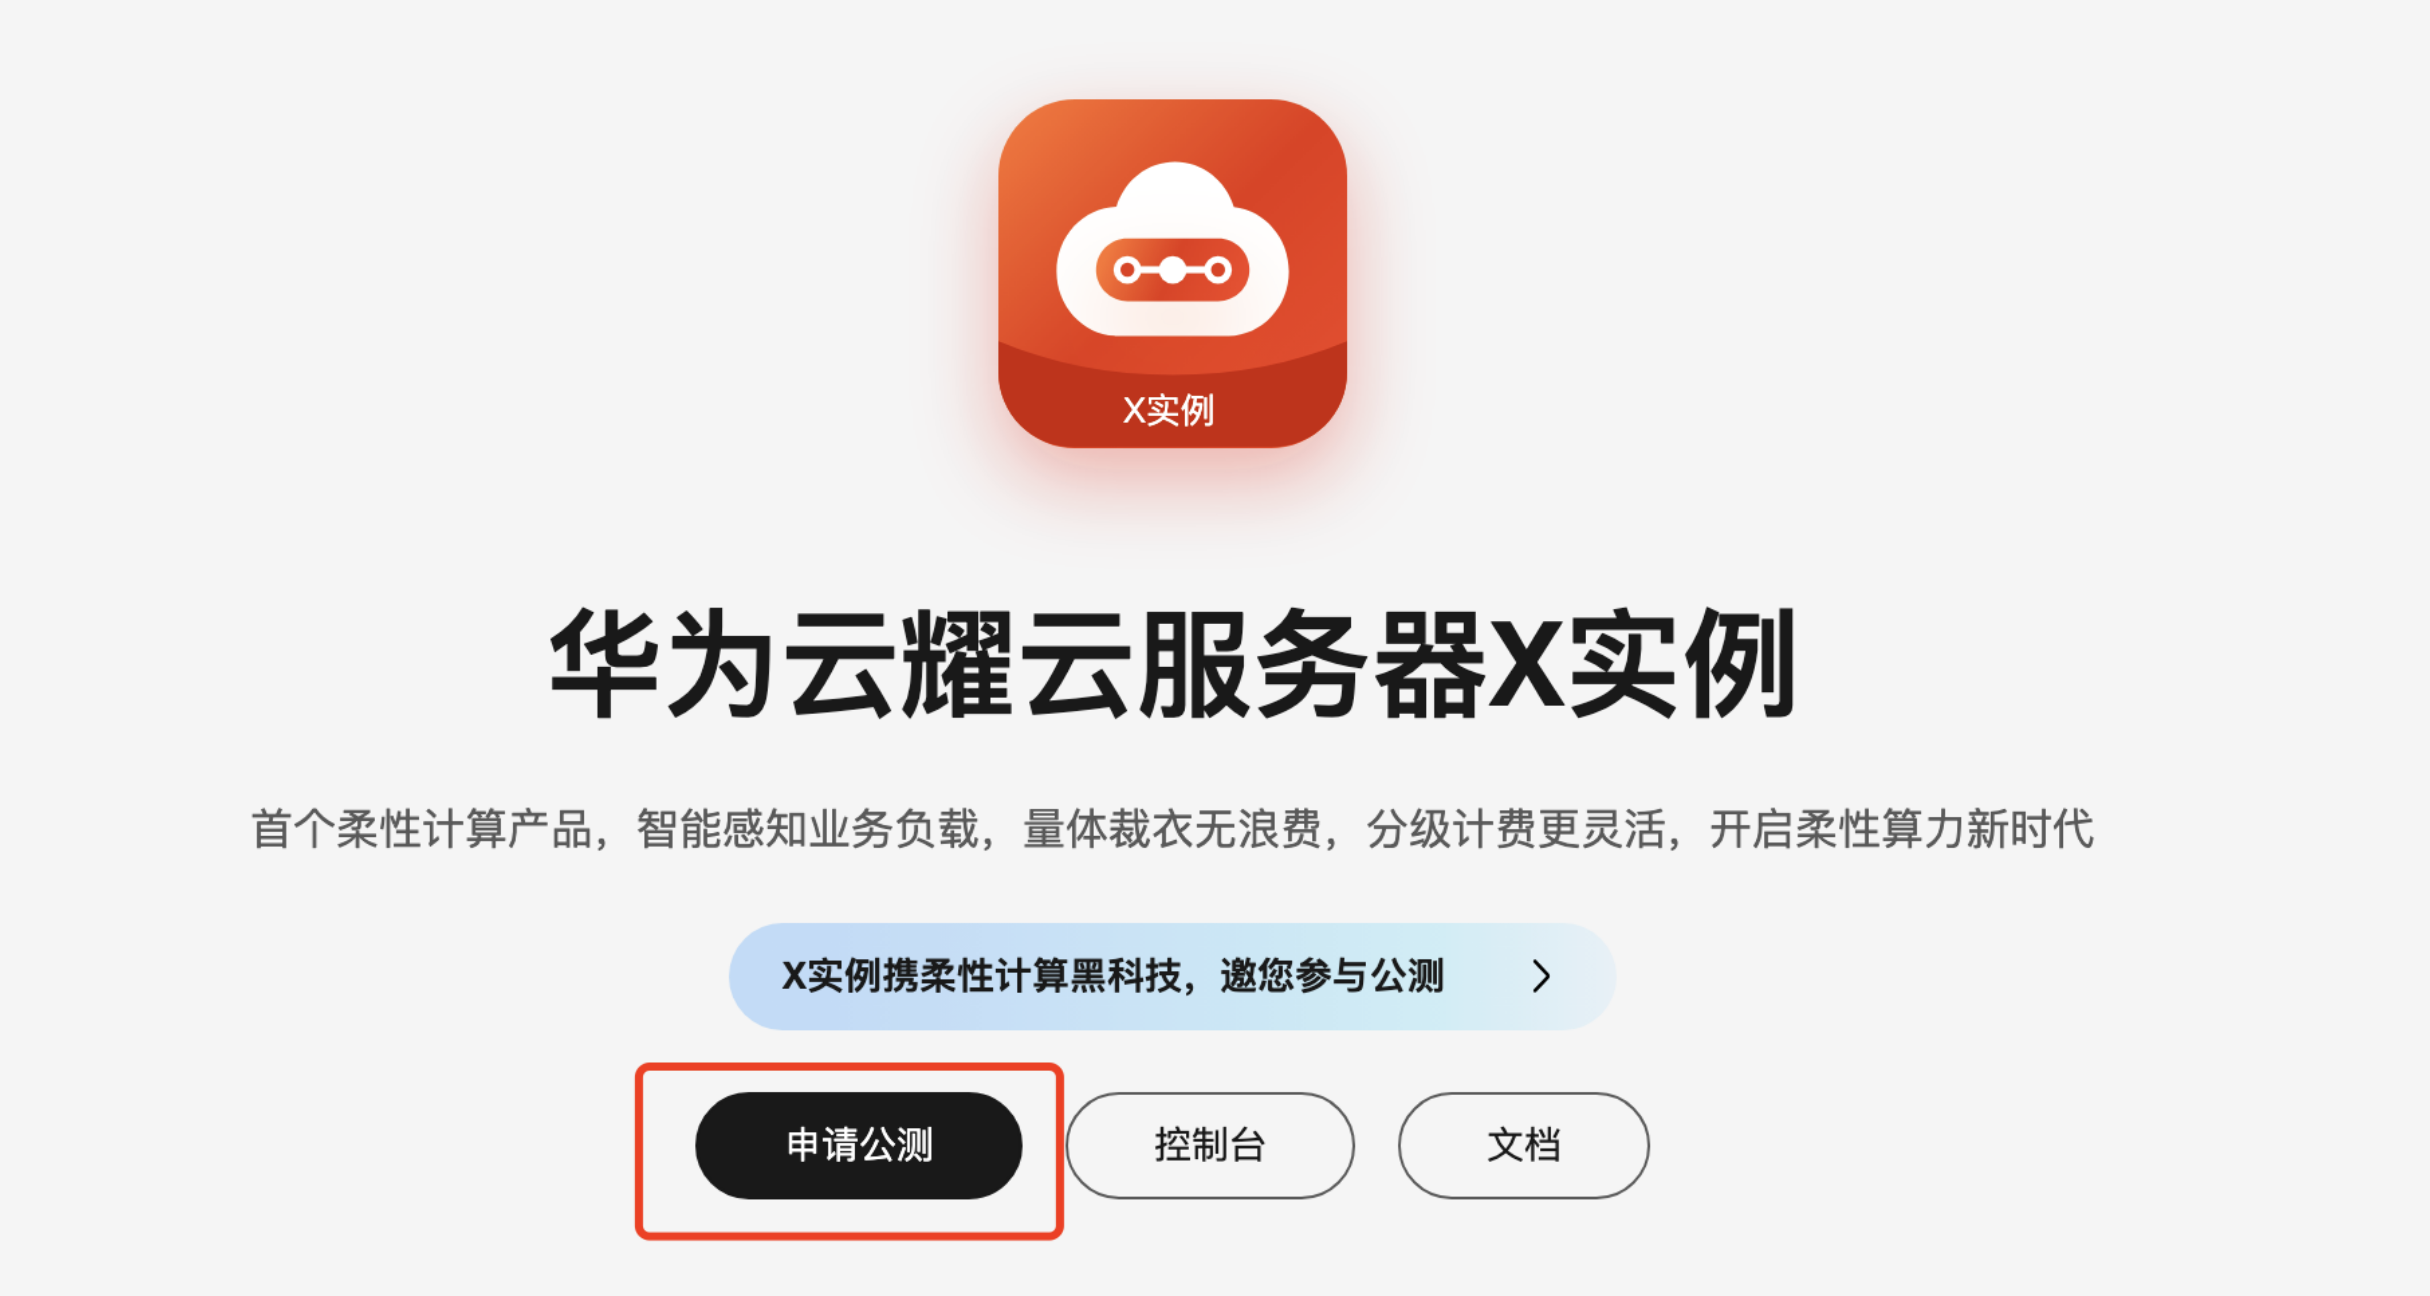2430x1296 pixels.
Task: Click the phrase 智能感知业务负载 in the subtitle
Action: 808,829
